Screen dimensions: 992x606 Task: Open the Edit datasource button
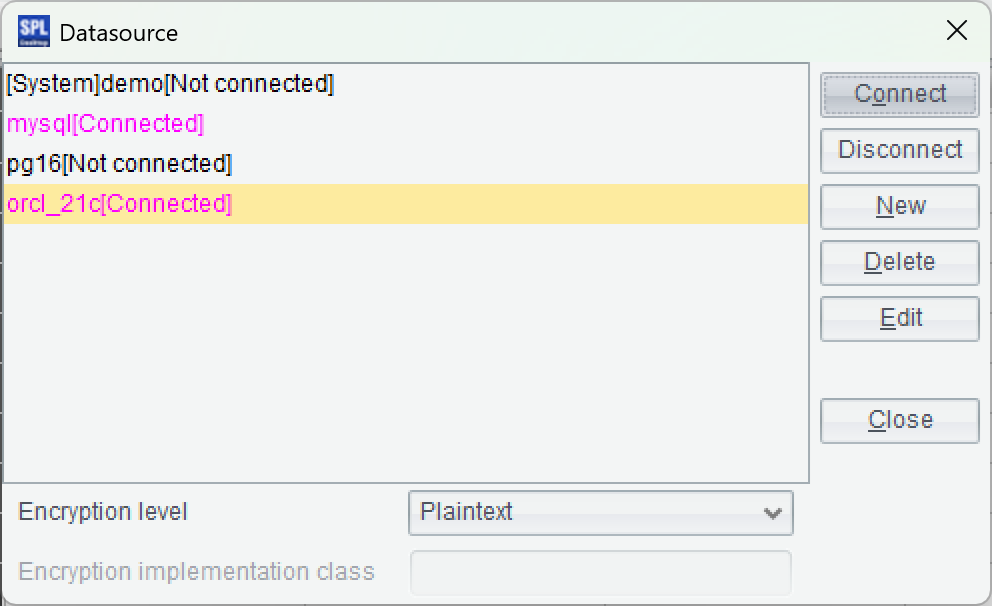click(x=900, y=318)
